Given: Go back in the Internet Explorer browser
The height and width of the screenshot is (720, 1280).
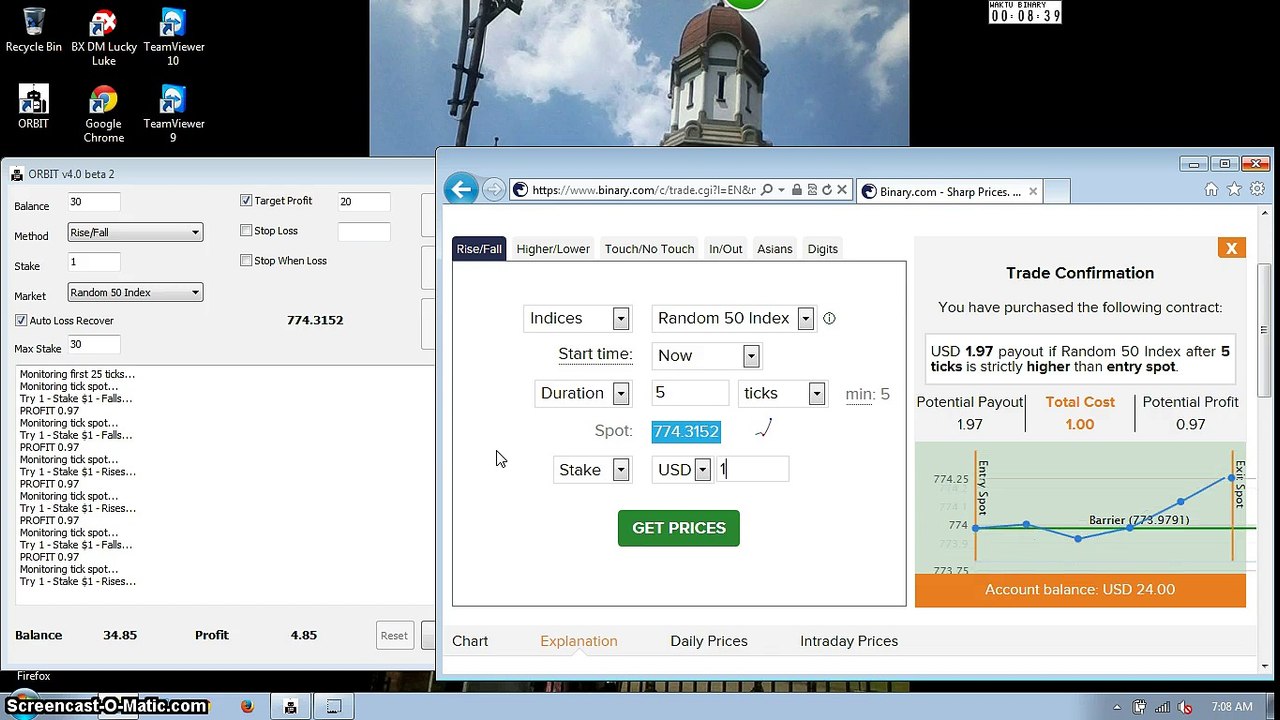Looking at the screenshot, I should pos(461,189).
